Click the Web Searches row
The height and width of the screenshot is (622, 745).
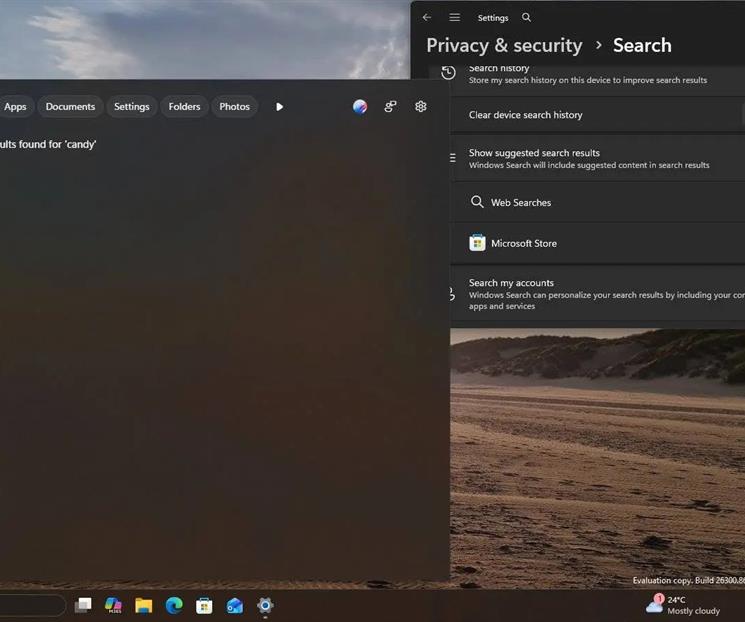click(x=598, y=202)
